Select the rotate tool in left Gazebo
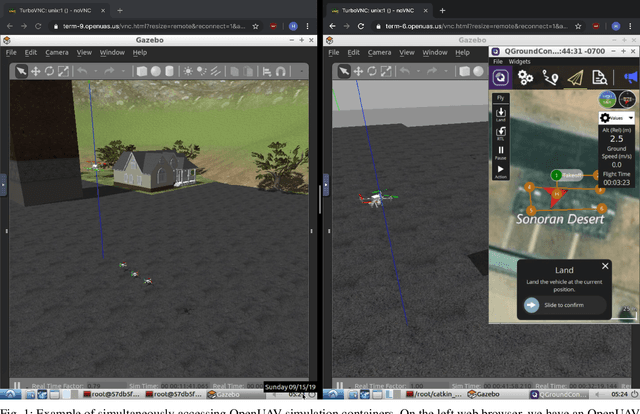This screenshot has height=414, width=640. click(49, 71)
